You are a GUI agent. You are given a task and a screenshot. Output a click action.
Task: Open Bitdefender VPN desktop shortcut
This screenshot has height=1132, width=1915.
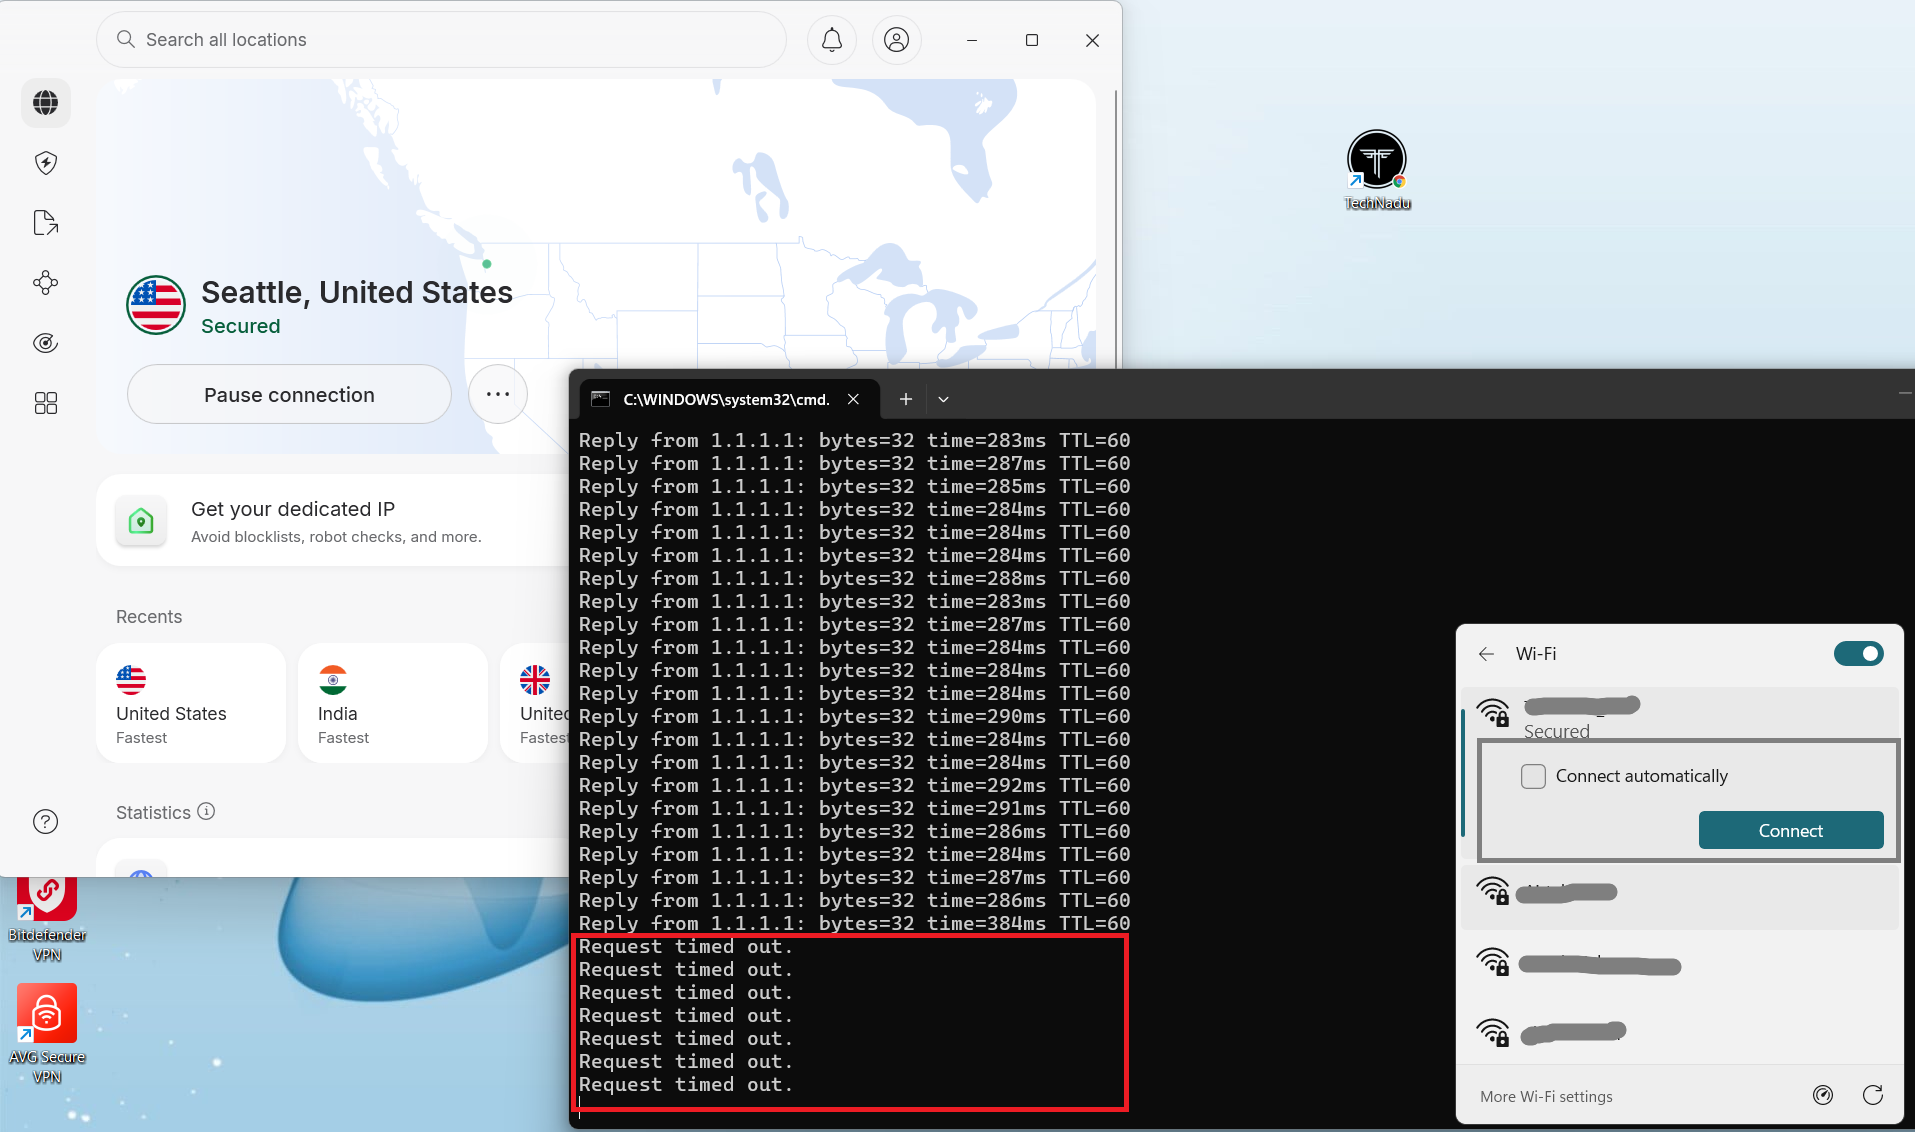point(47,920)
